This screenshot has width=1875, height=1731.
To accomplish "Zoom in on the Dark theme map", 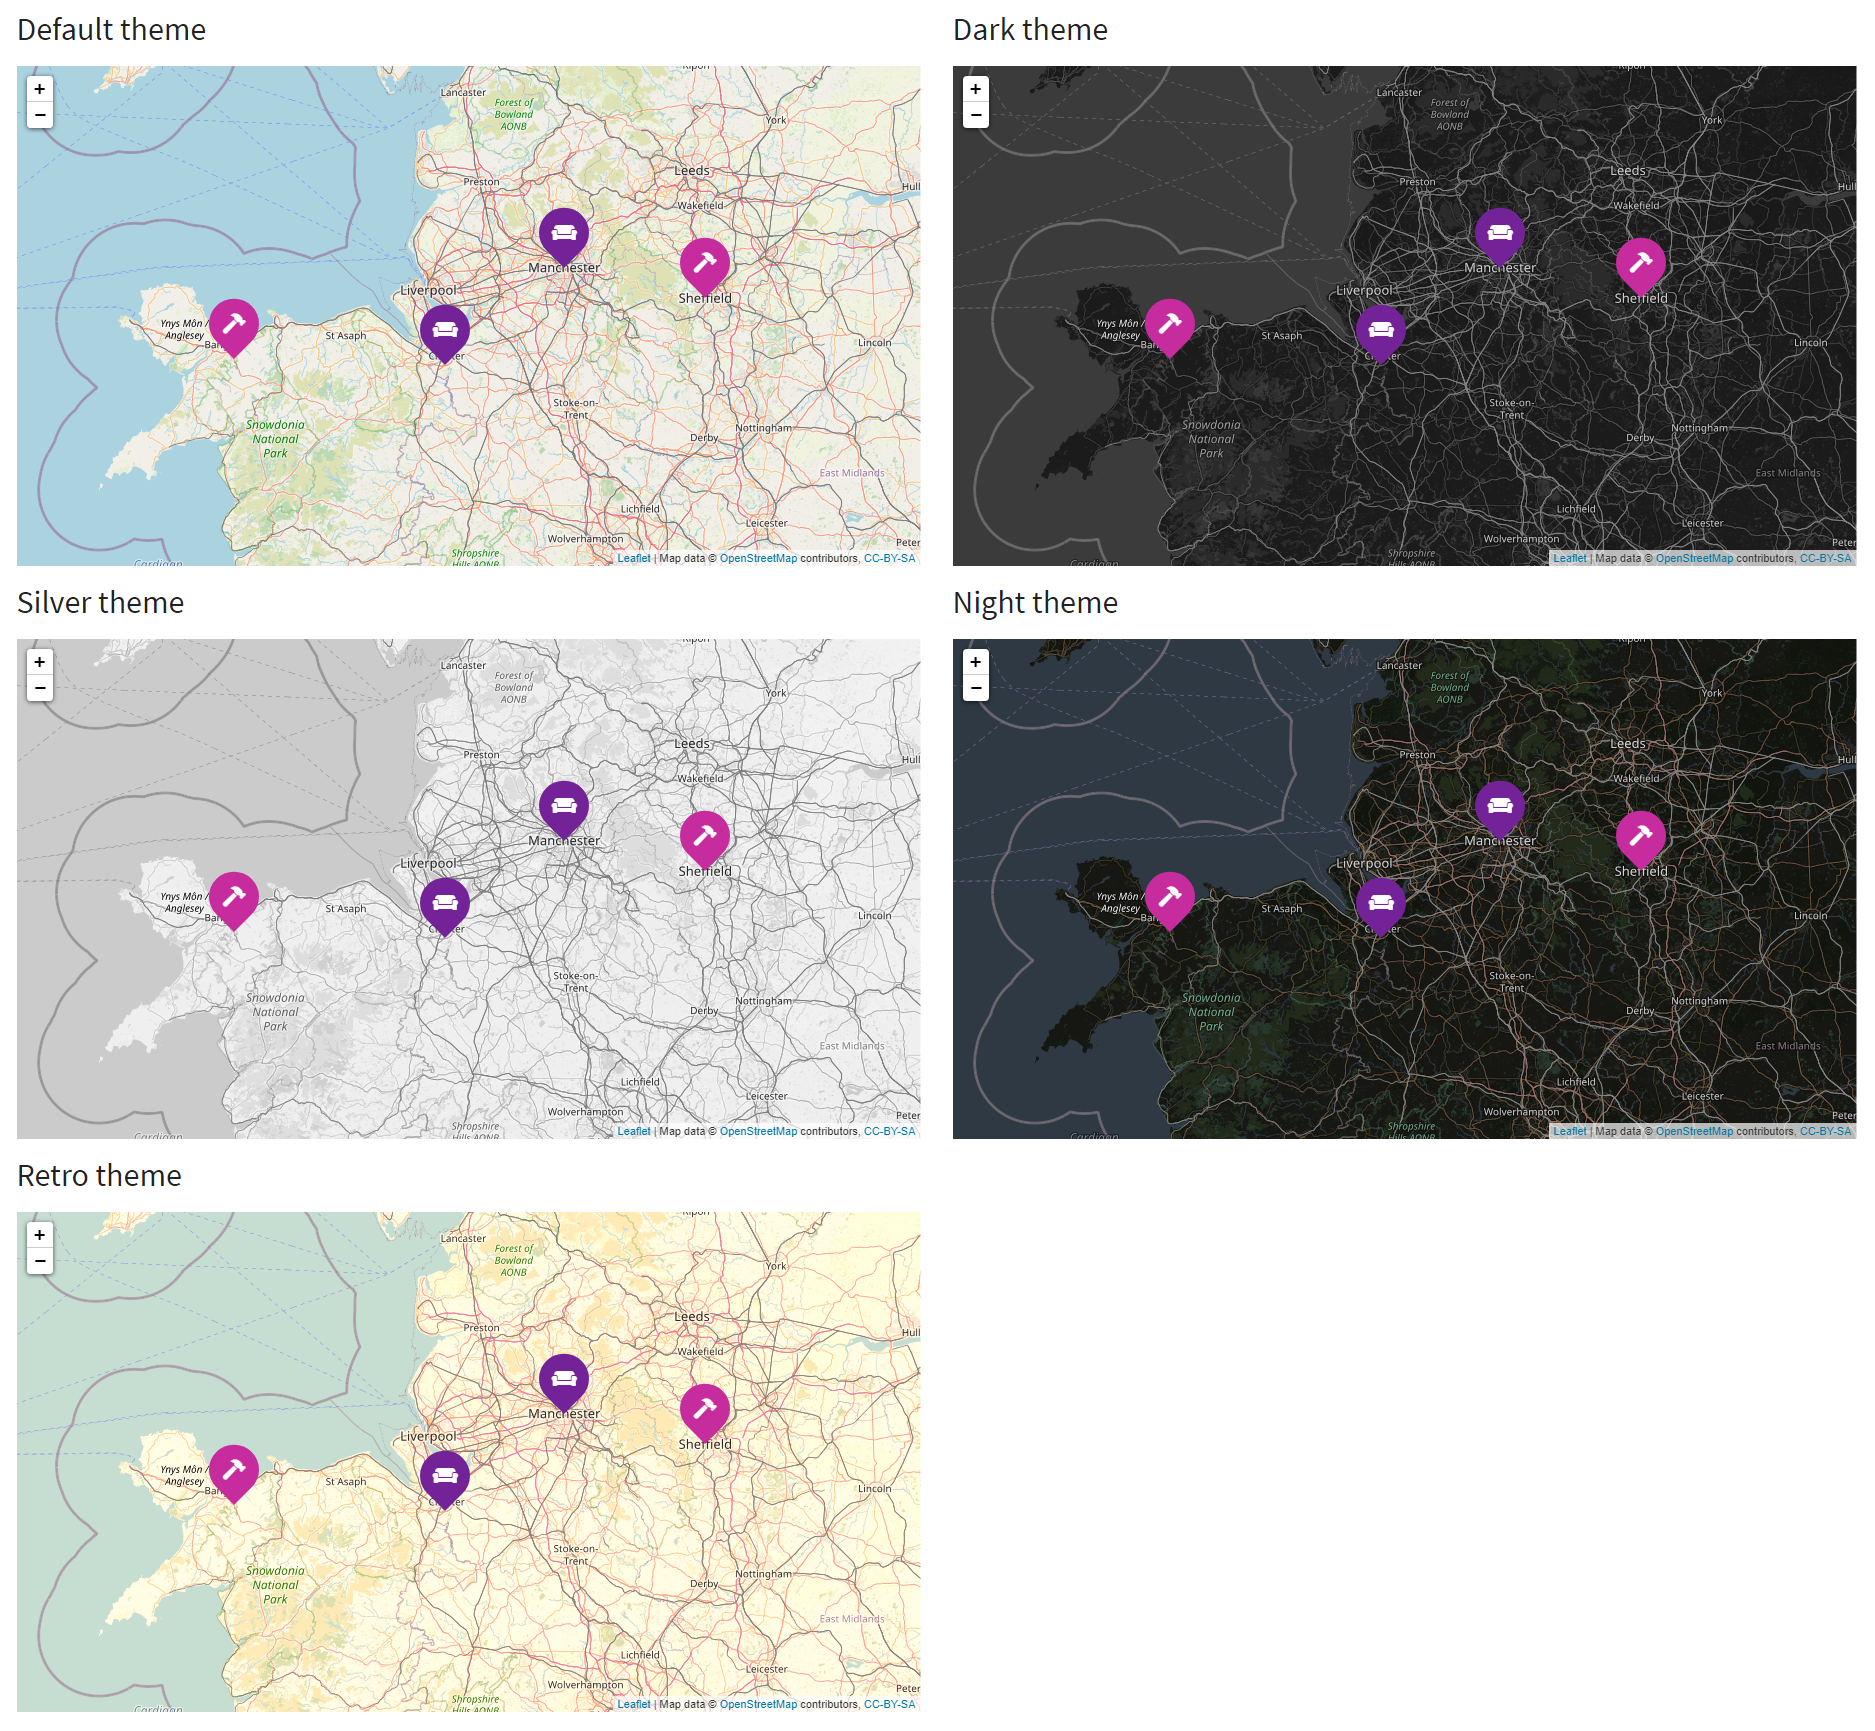I will tap(976, 89).
